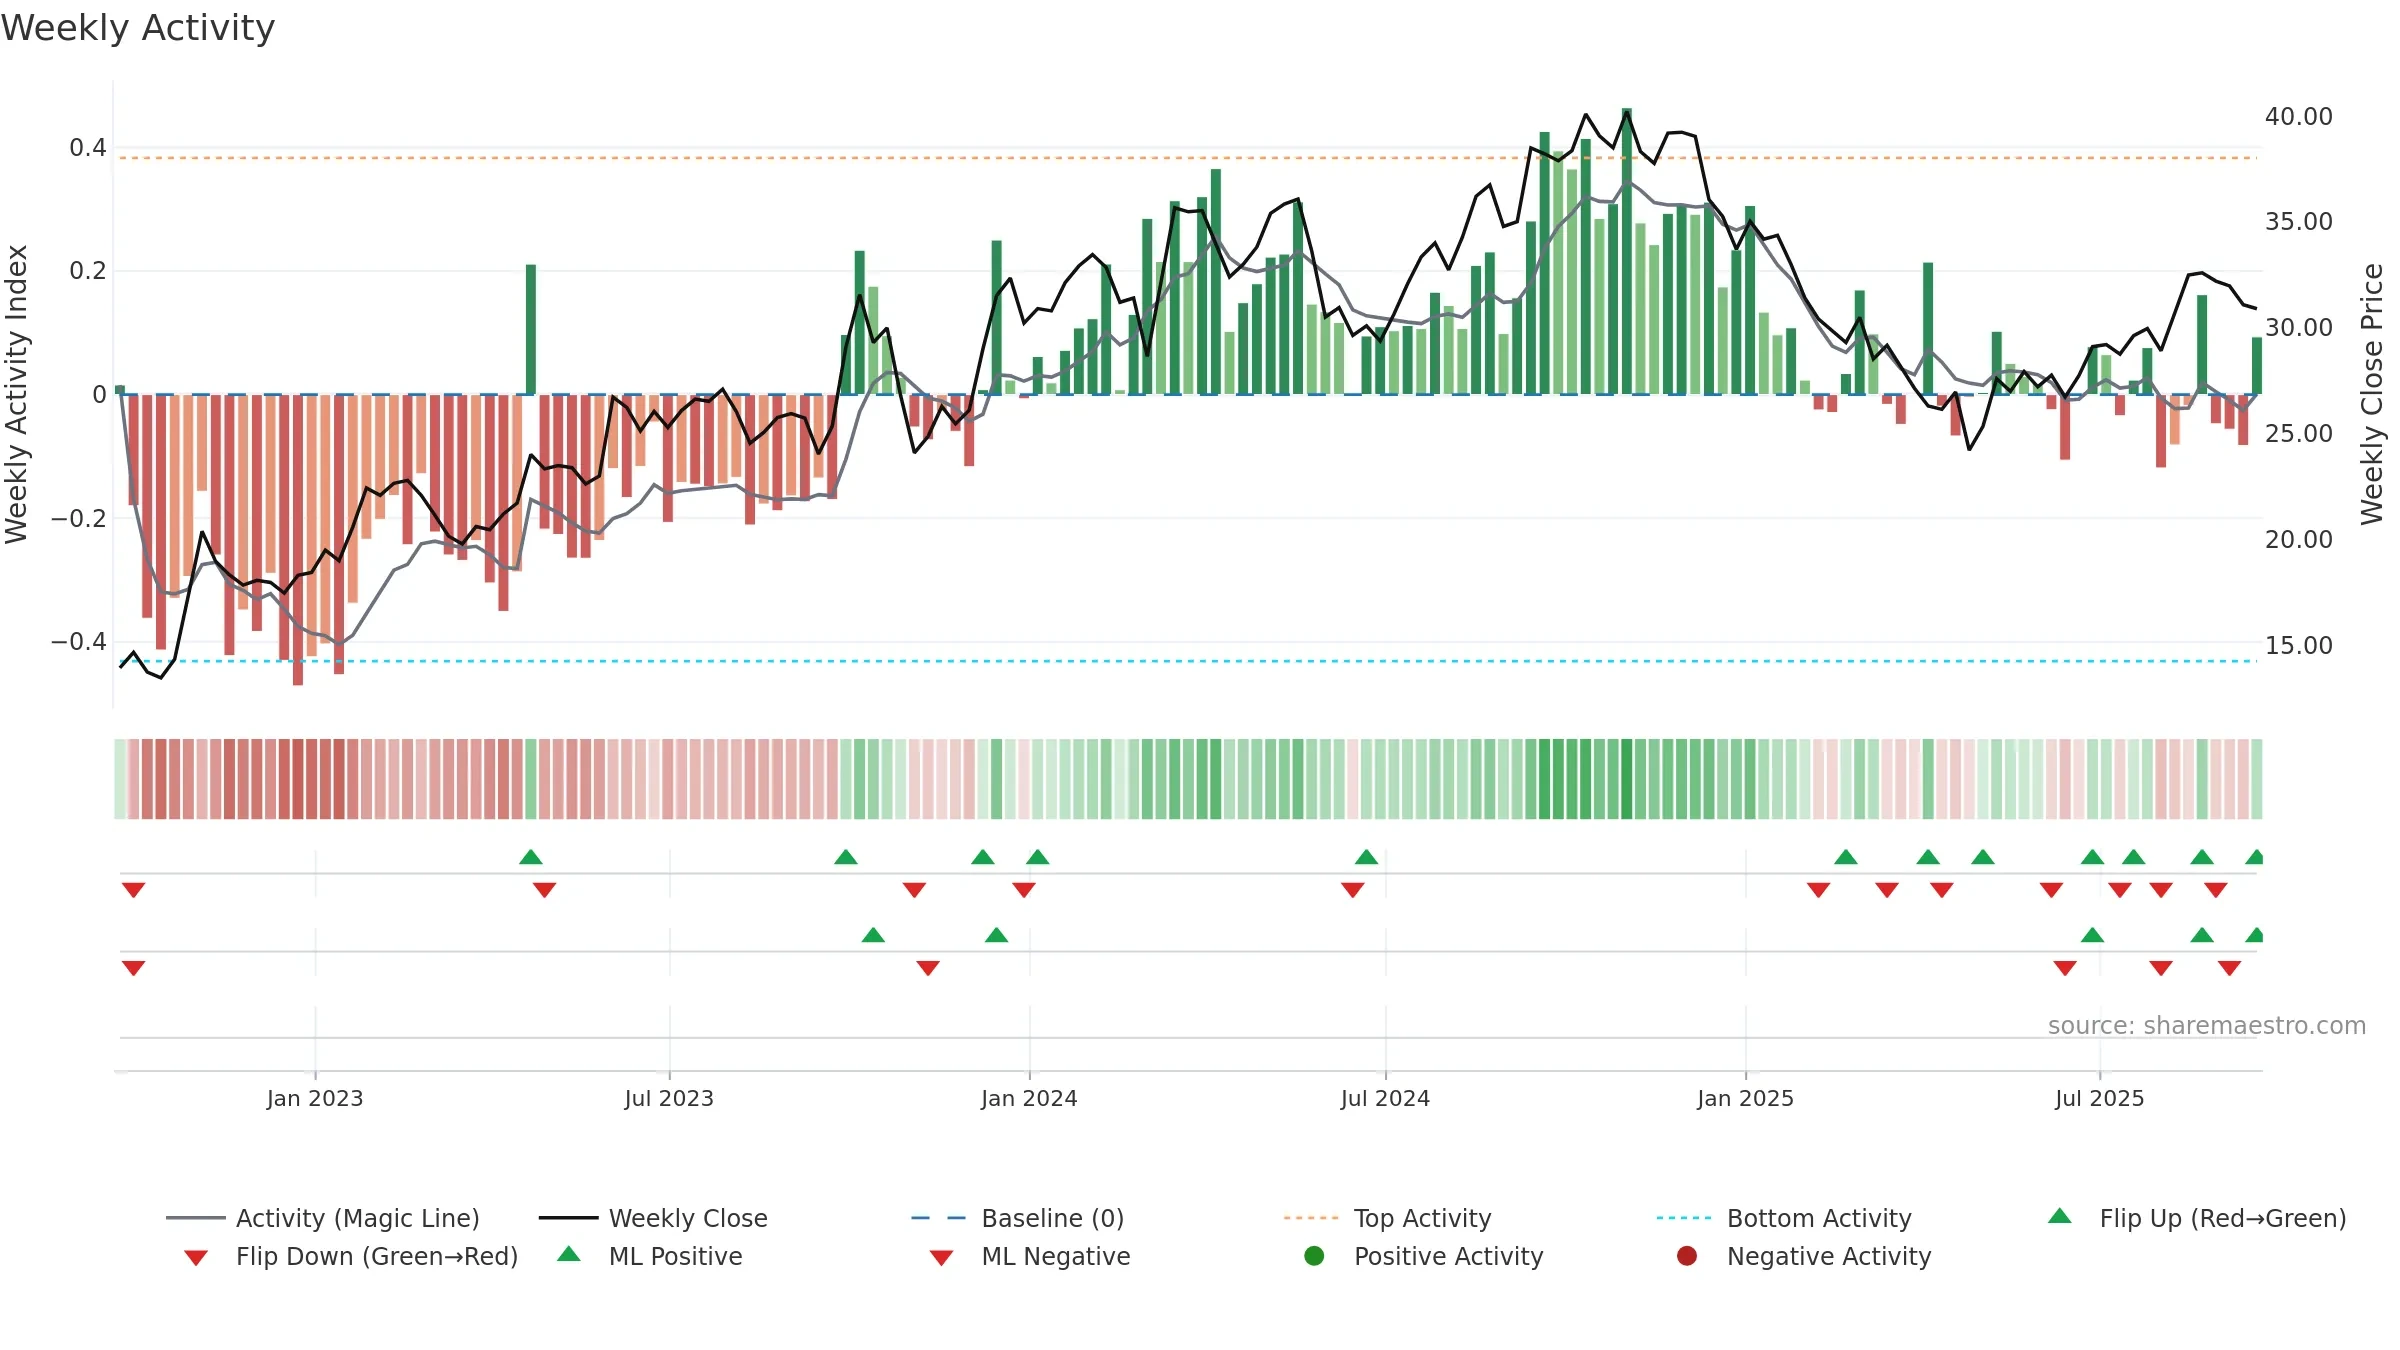This screenshot has width=2400, height=1350.
Task: Click the 35.00 price axis tick
Action: coord(2299,221)
